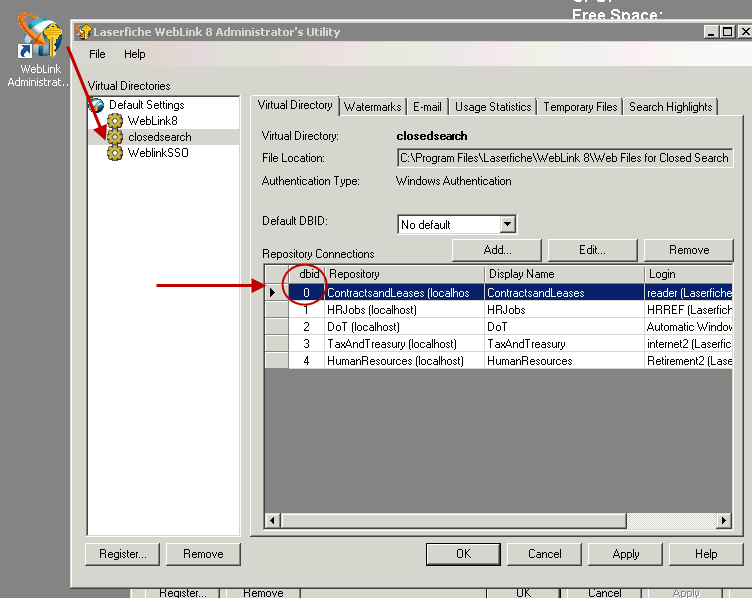Click the gear icon next to WebLink8
Viewport: 752px width, 598px height.
tap(115, 121)
